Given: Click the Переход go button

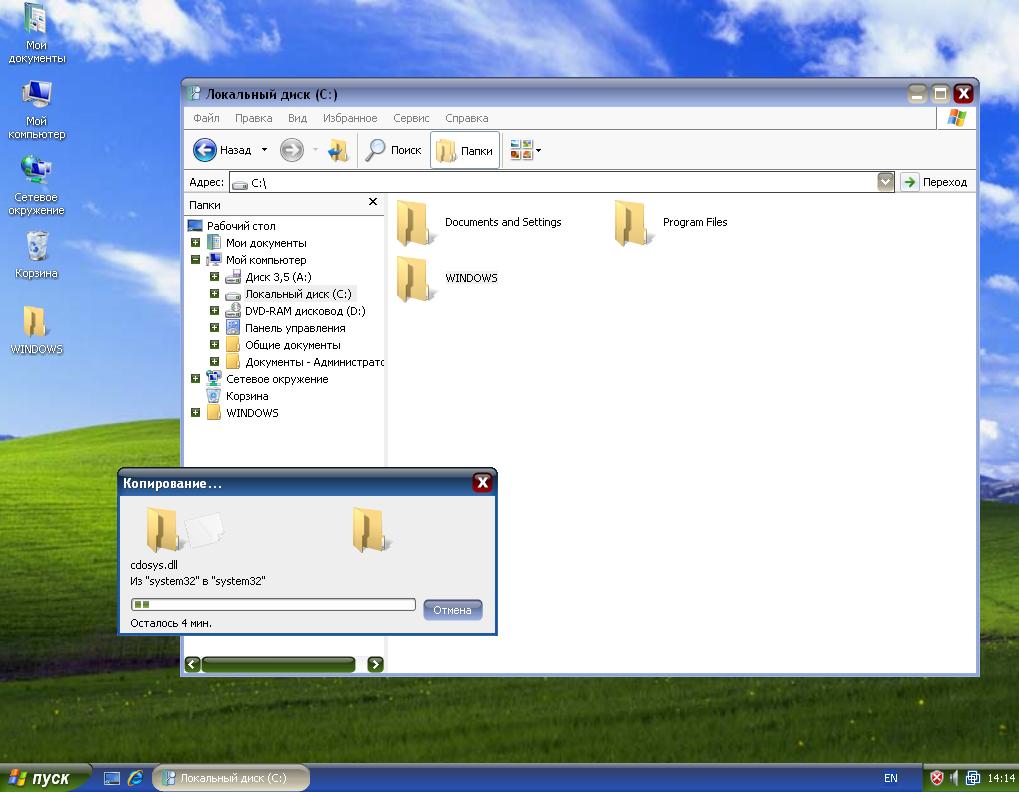Looking at the screenshot, I should click(x=935, y=182).
